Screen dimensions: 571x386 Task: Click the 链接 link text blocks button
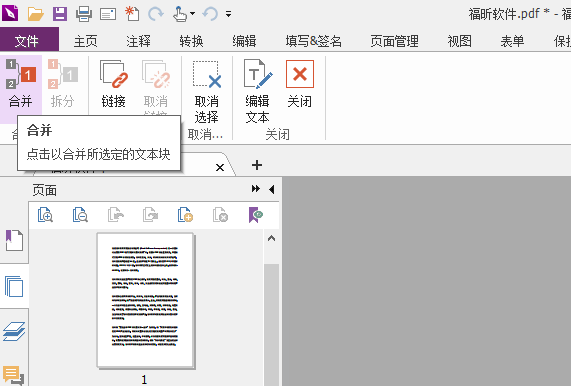114,84
